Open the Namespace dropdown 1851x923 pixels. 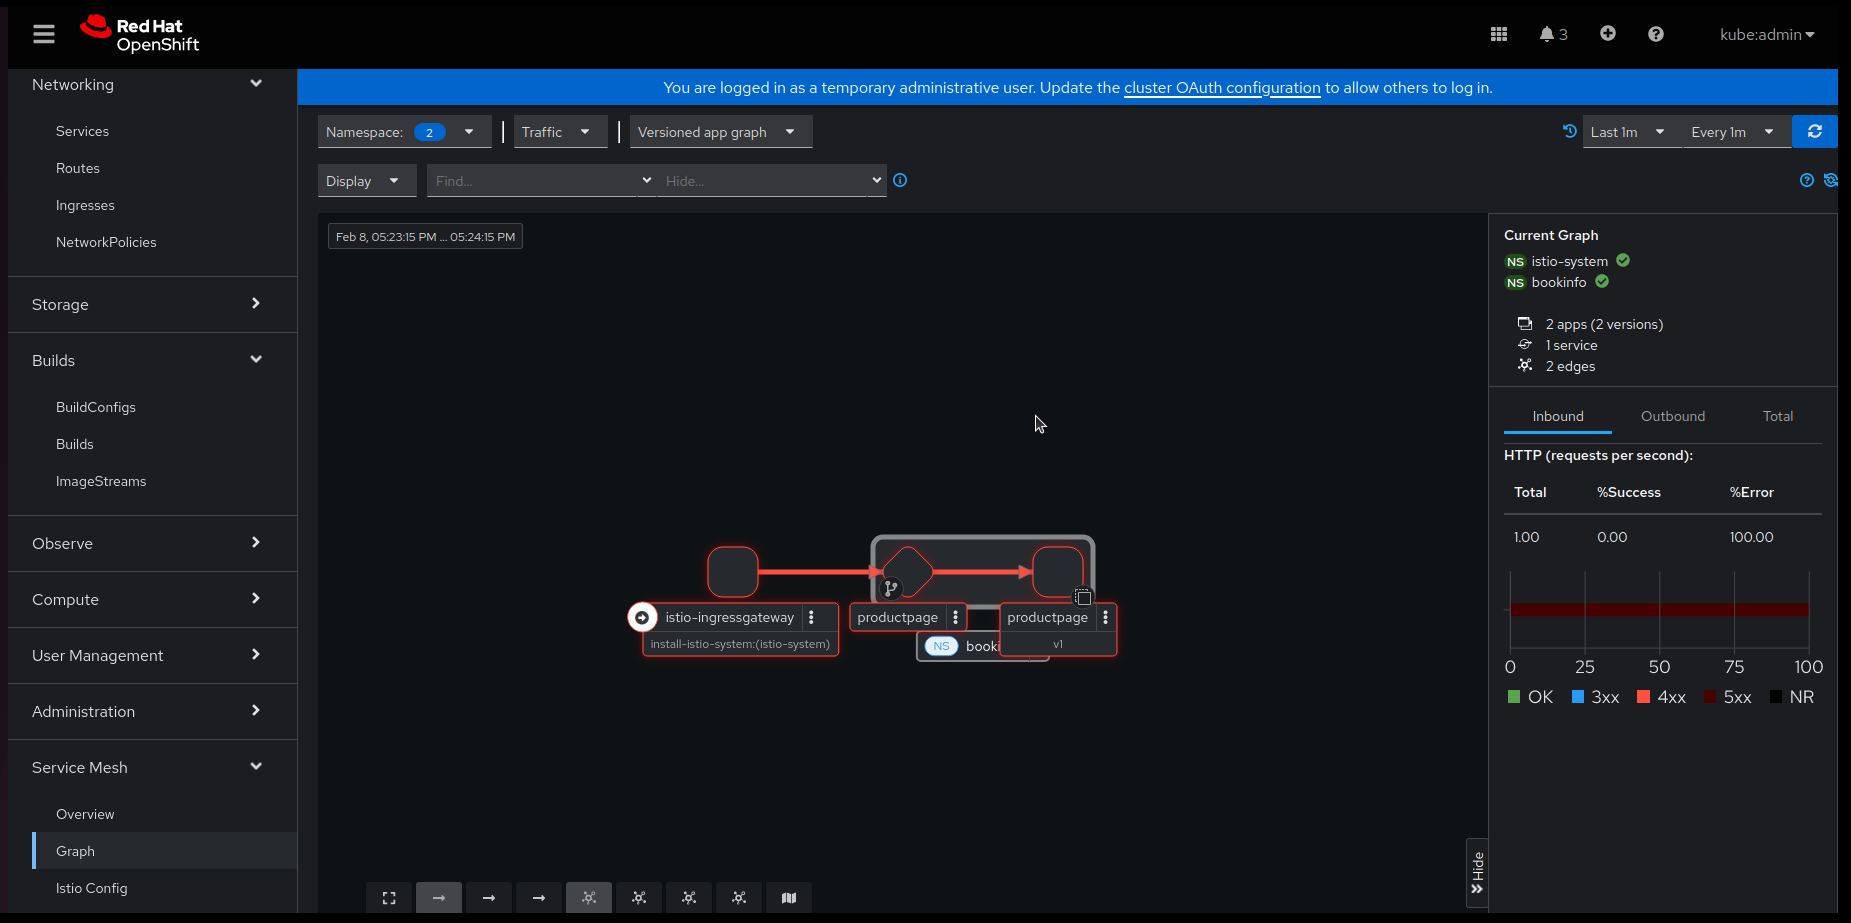[x=404, y=132]
